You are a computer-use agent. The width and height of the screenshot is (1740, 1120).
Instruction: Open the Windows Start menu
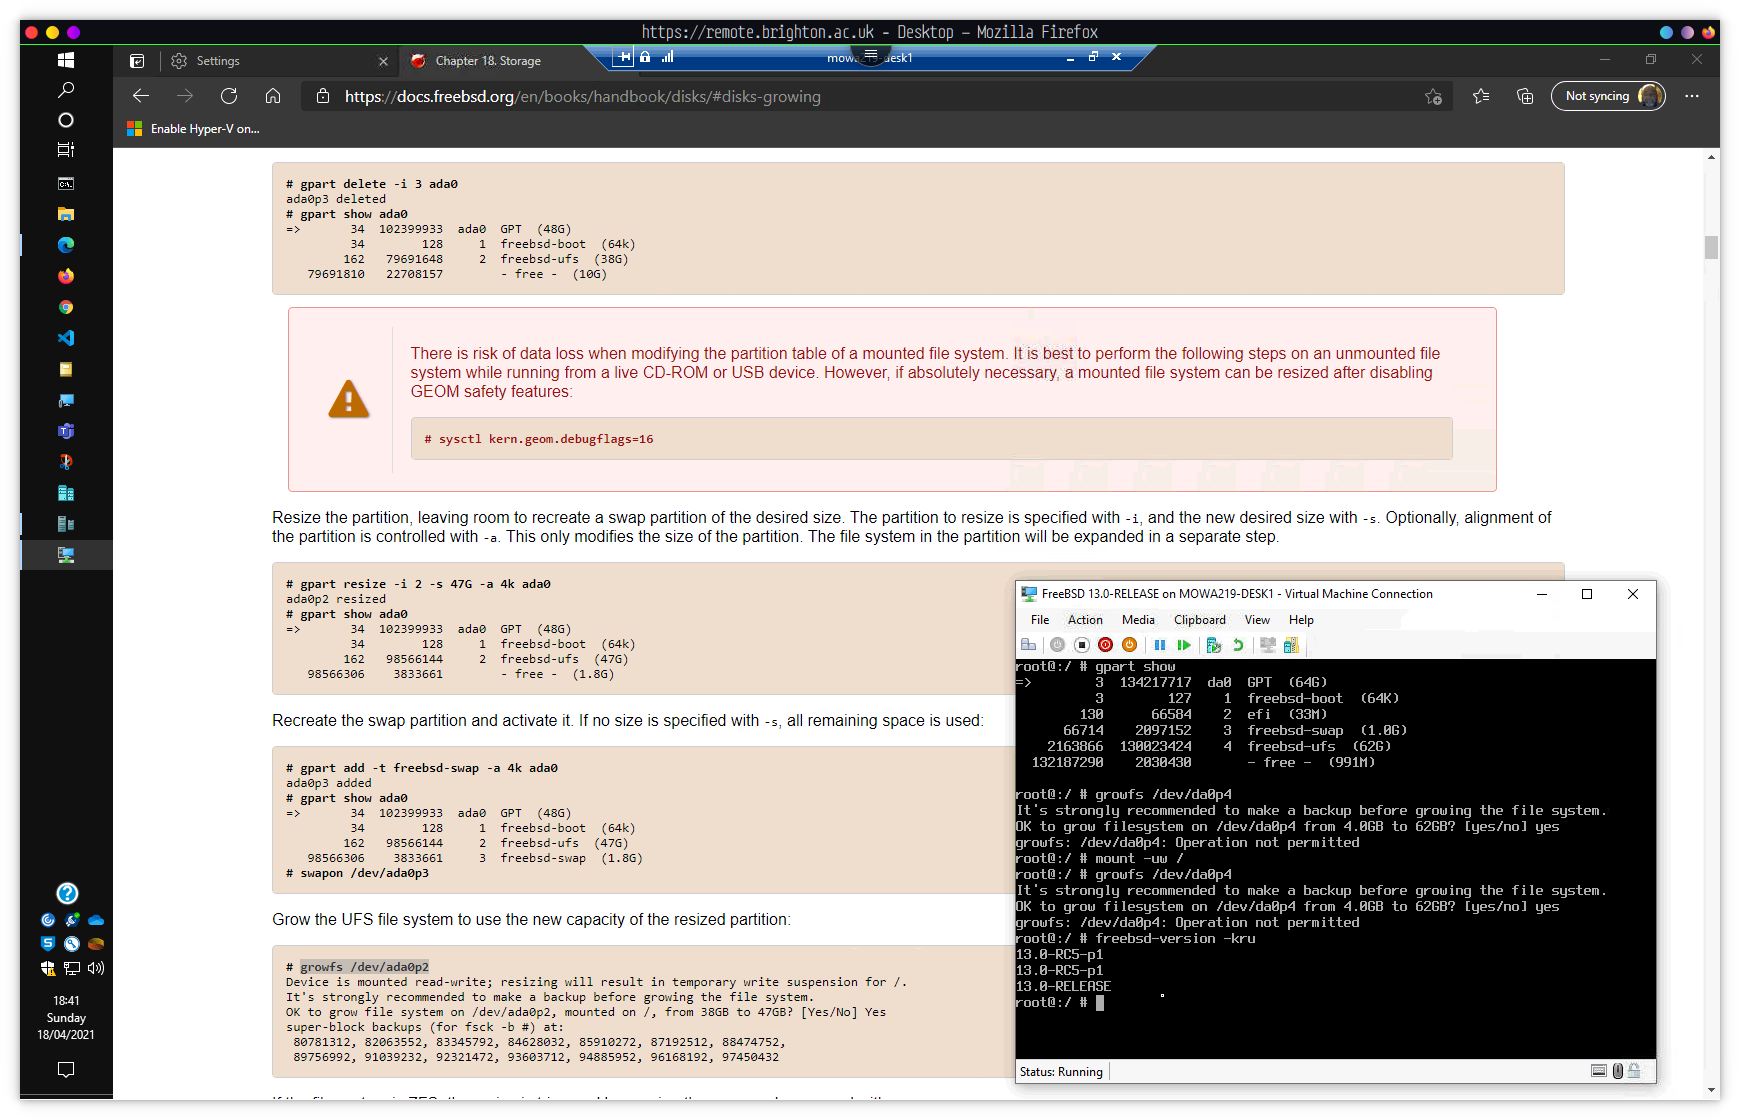coord(66,60)
